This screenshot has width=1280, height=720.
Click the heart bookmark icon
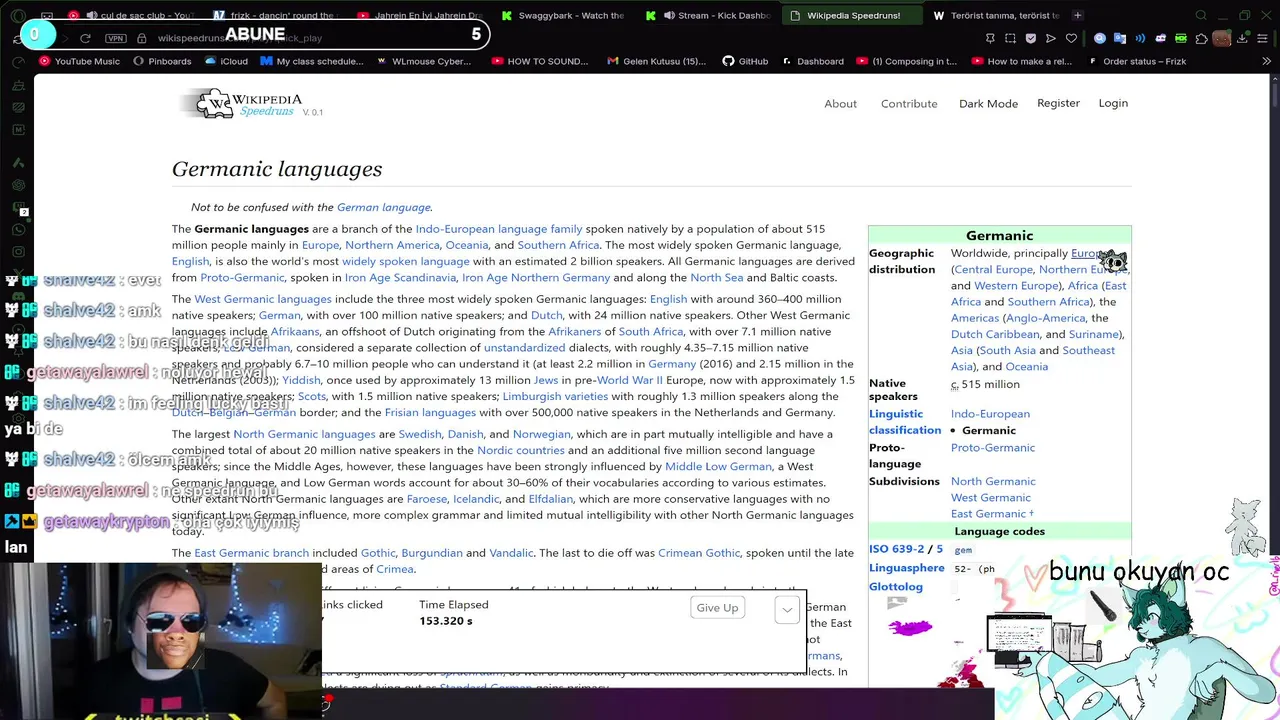1071,38
